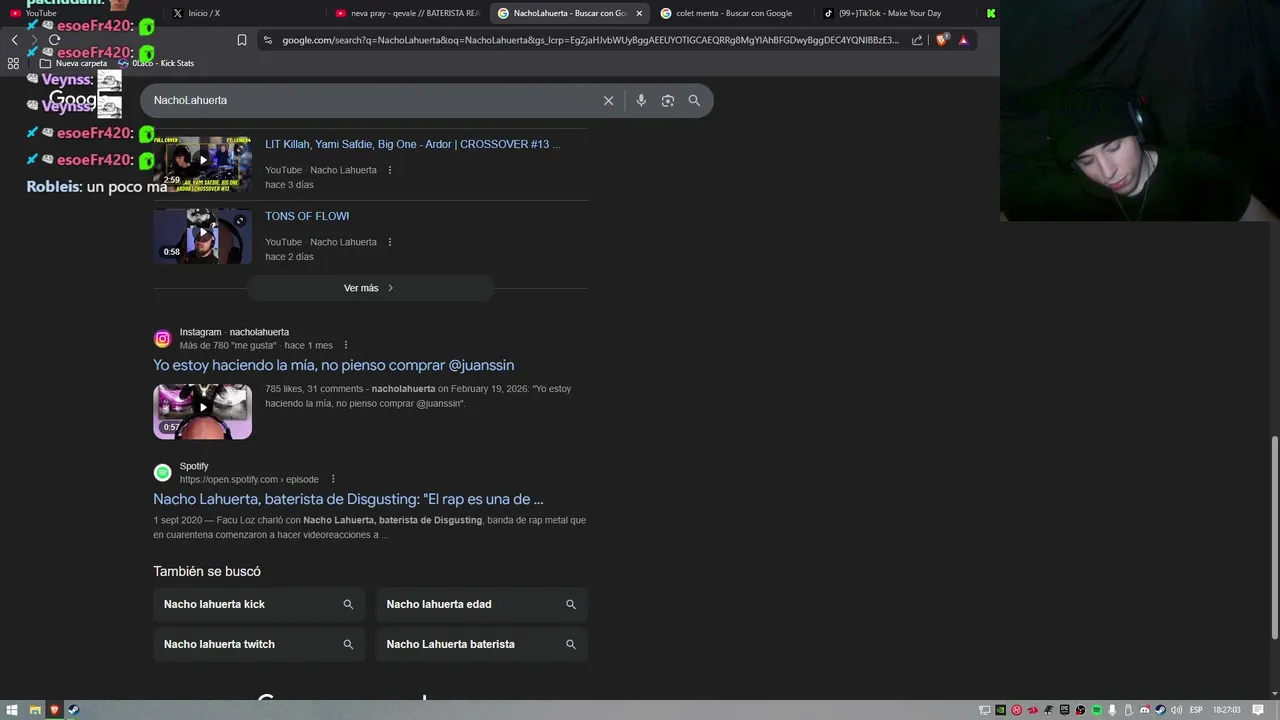Play the Instagram reel thumbnail
Image resolution: width=1280 pixels, height=720 pixels.
coord(203,411)
